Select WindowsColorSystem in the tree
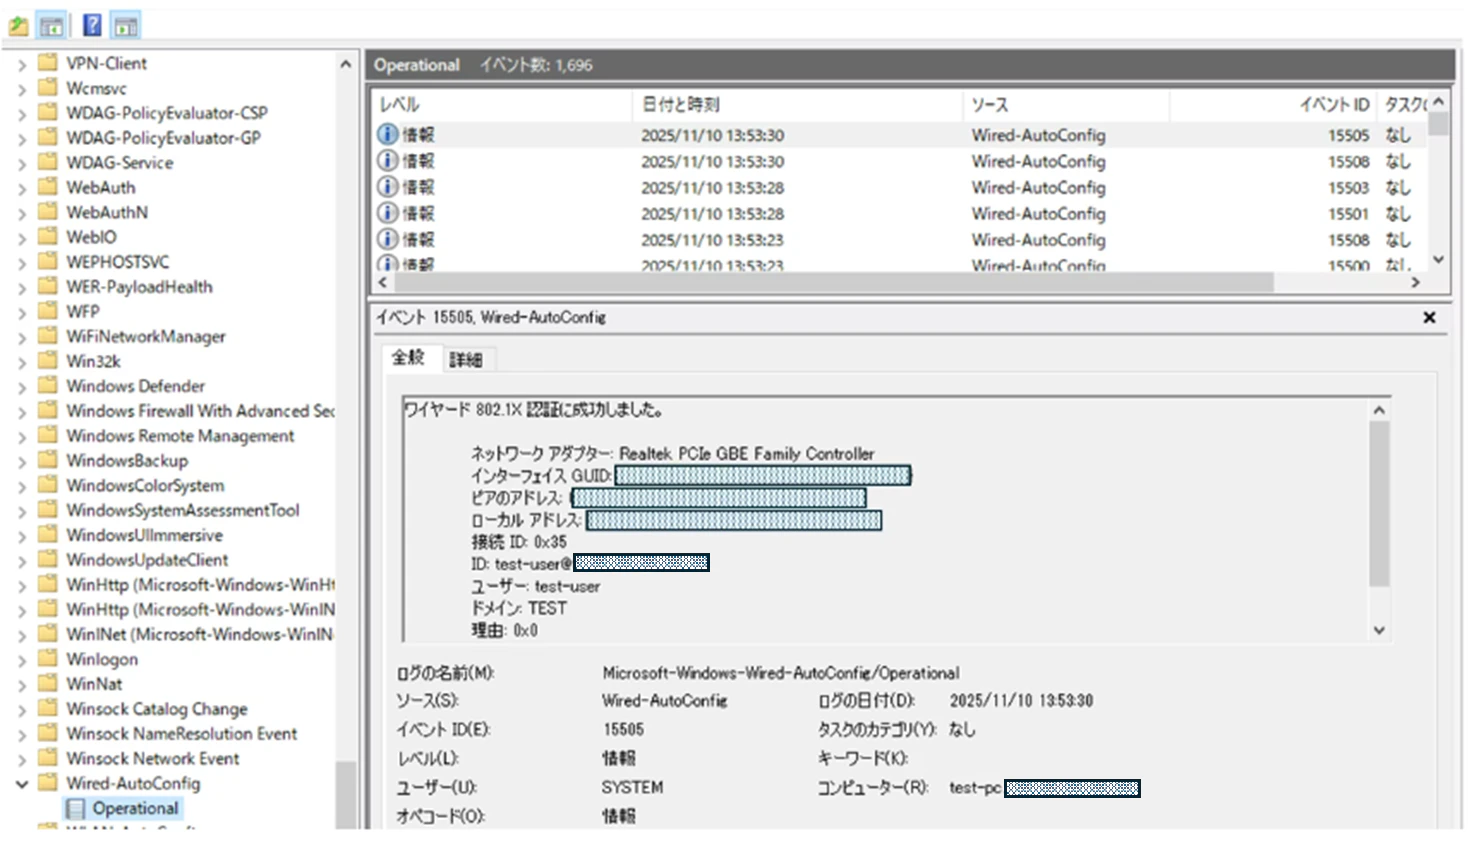The width and height of the screenshot is (1481, 843). [145, 485]
